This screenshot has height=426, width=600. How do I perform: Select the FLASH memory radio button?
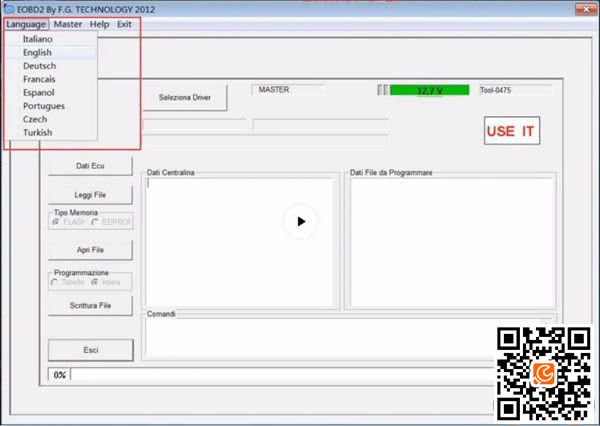pyautogui.click(x=56, y=222)
